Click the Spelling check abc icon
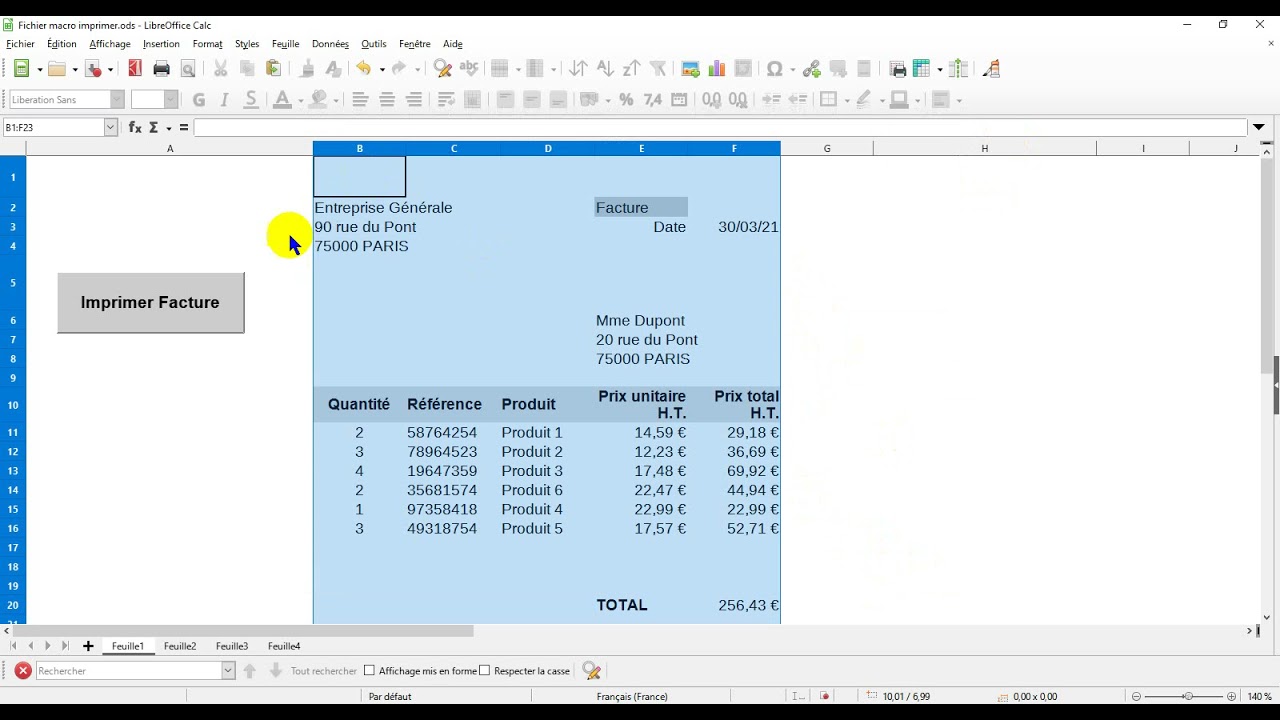The height and width of the screenshot is (720, 1280). pos(469,69)
